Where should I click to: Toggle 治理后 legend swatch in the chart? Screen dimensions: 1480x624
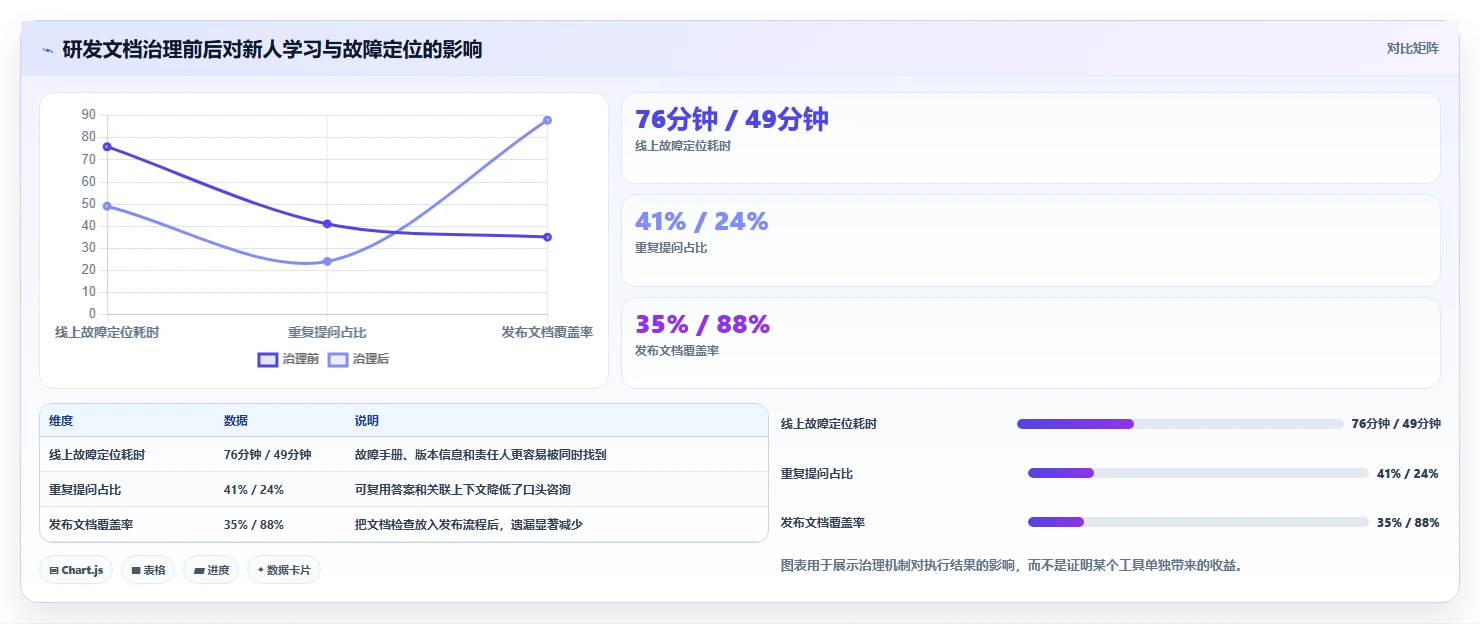tap(338, 359)
